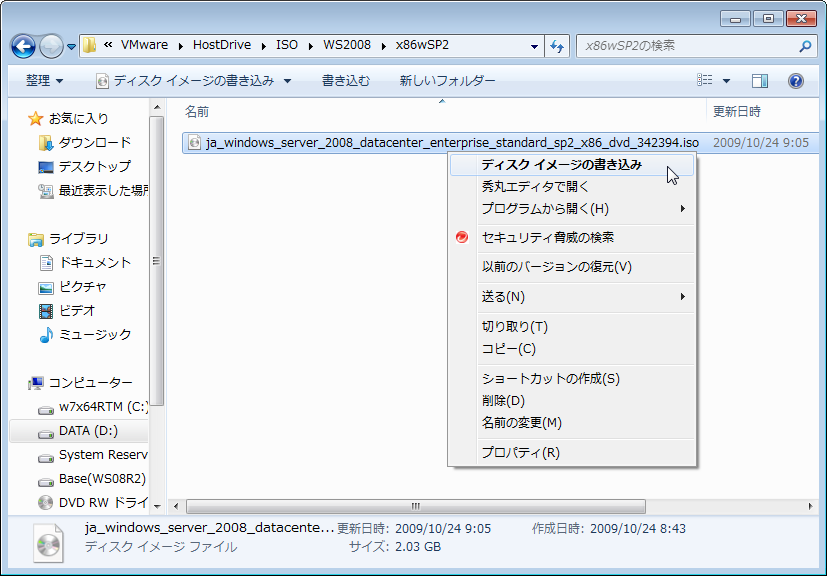Click the navigation pane scroll up arrow

click(157, 108)
